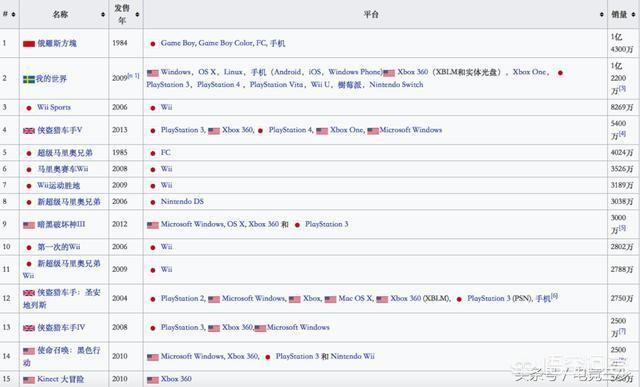Click the Soviet flag beside 俄罗斯方块
The height and width of the screenshot is (387, 640).
point(29,44)
